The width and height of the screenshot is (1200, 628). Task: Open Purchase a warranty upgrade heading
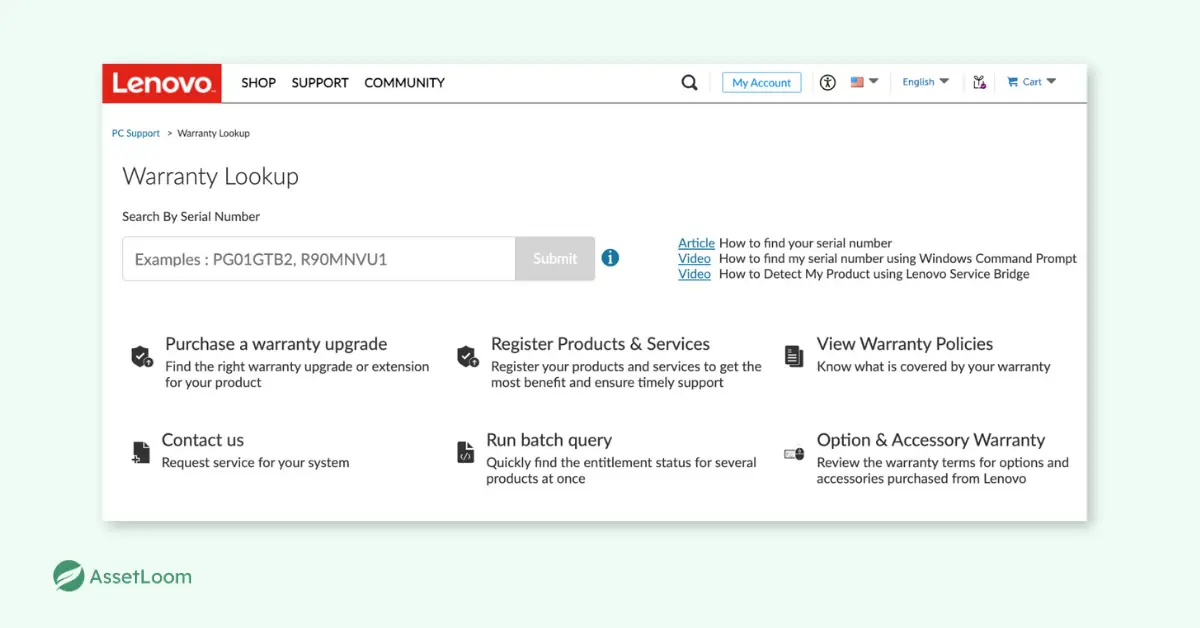click(x=276, y=344)
